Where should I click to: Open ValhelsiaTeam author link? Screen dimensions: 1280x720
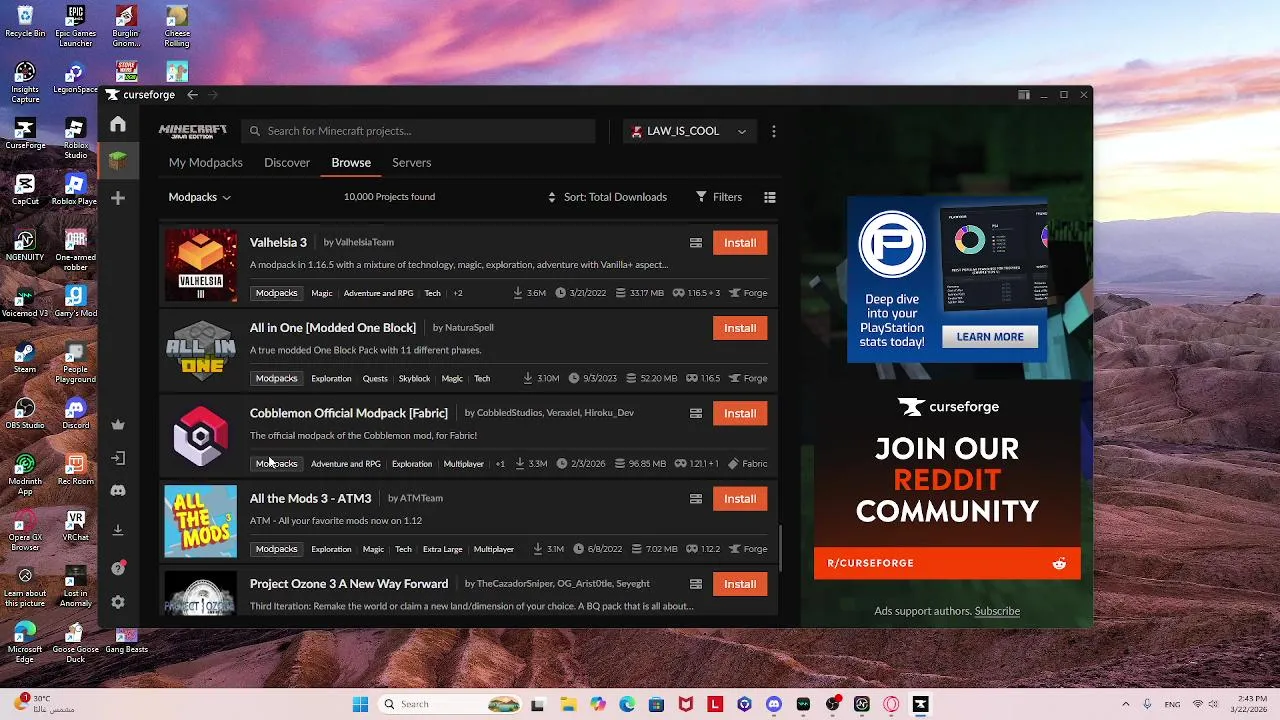click(x=364, y=242)
